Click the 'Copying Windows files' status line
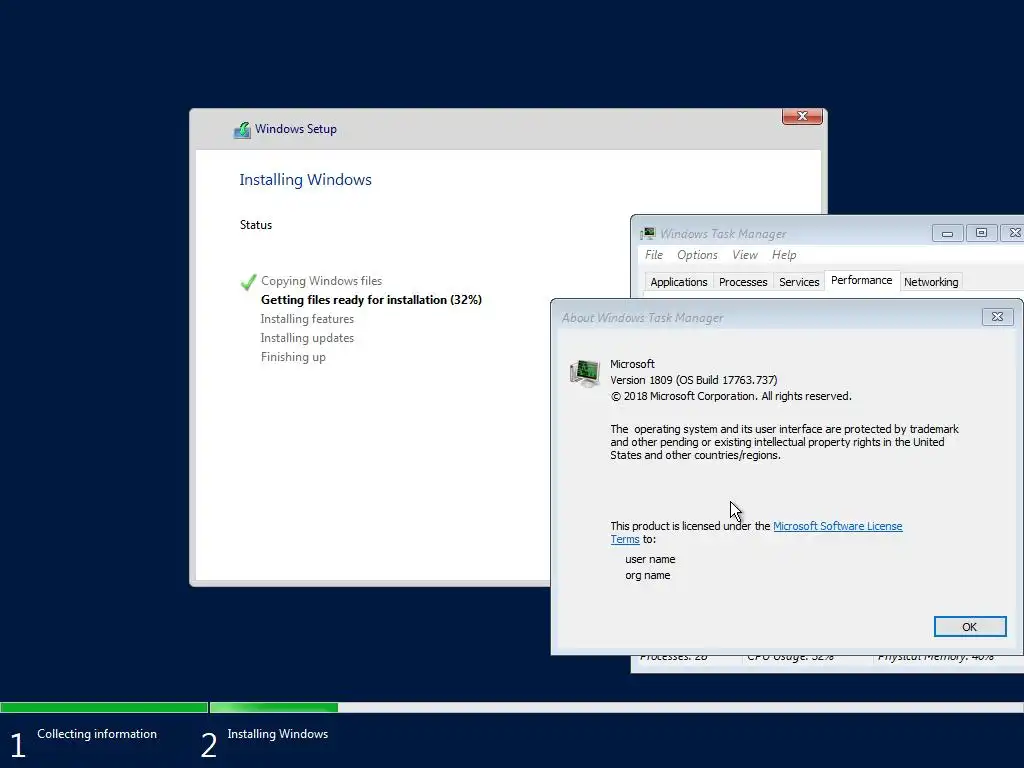 321,281
